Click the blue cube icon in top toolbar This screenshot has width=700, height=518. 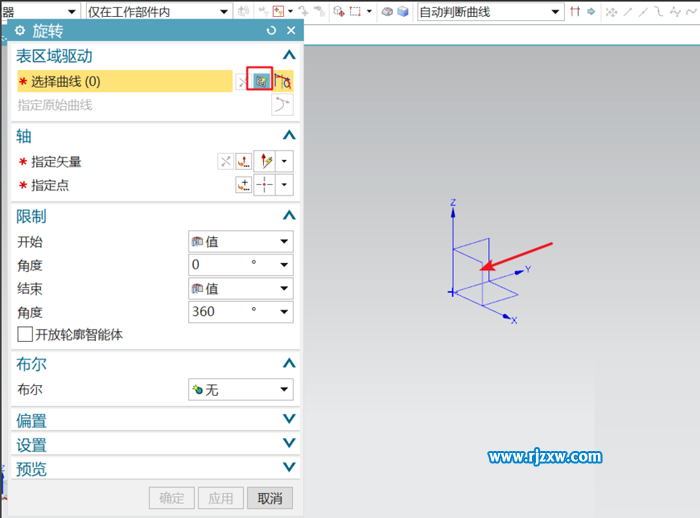click(403, 12)
